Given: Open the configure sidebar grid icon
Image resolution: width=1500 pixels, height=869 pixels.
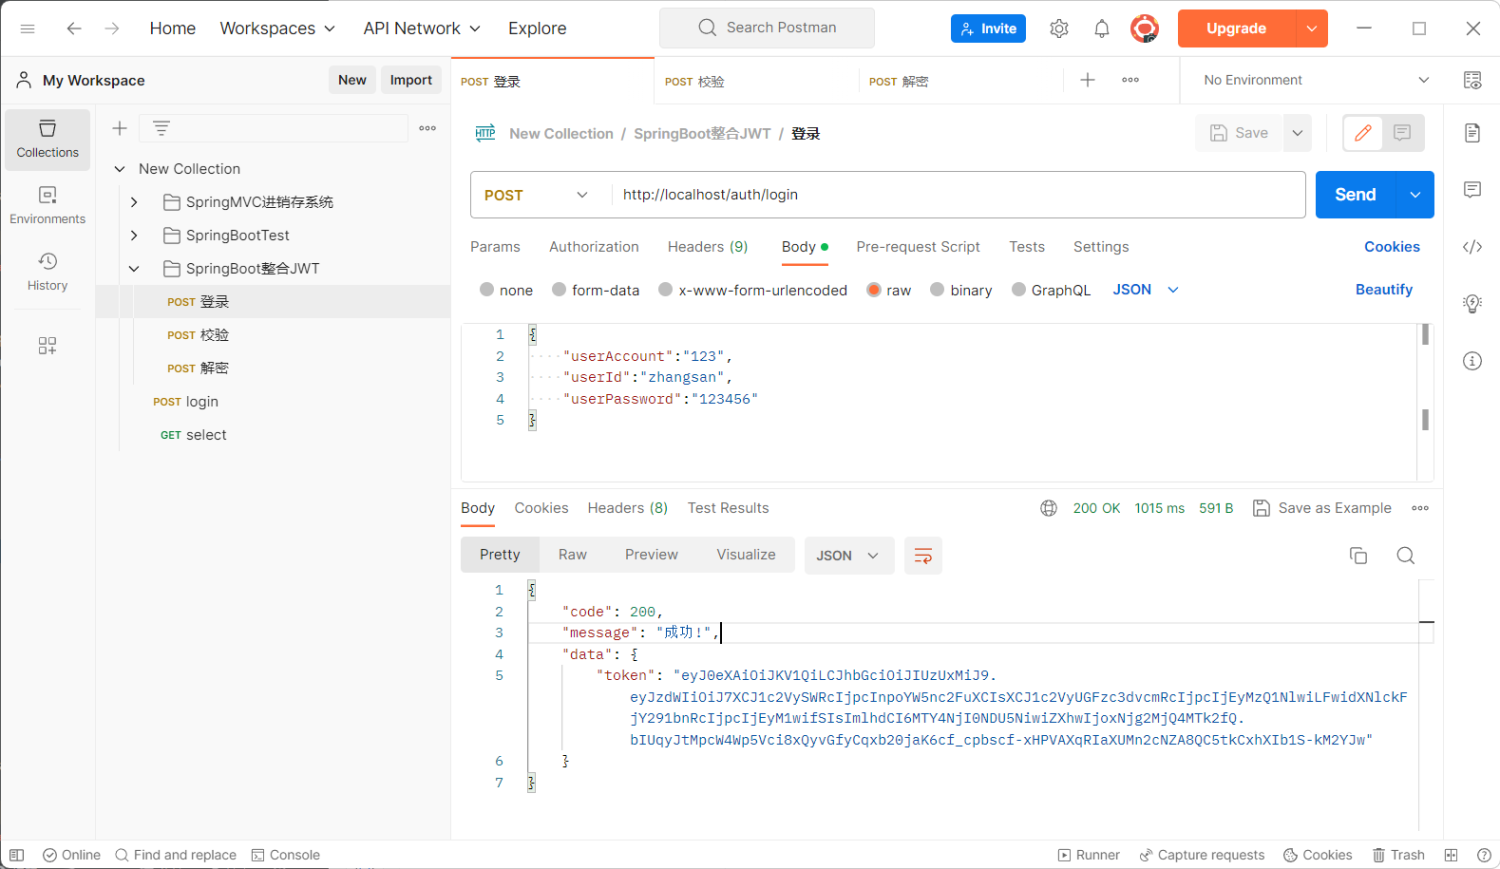Looking at the screenshot, I should click(47, 346).
